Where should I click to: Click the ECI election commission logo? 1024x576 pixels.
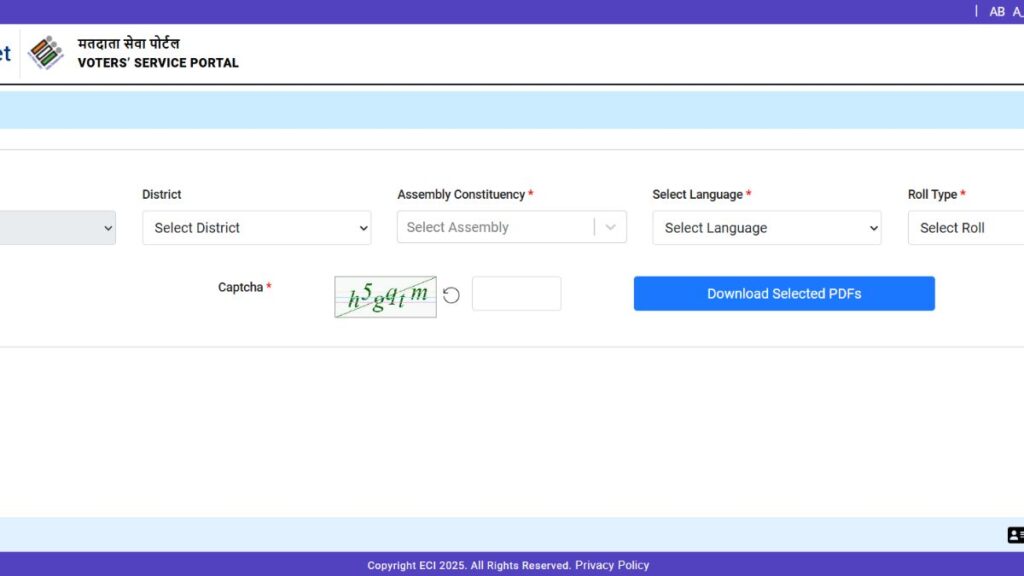click(46, 53)
